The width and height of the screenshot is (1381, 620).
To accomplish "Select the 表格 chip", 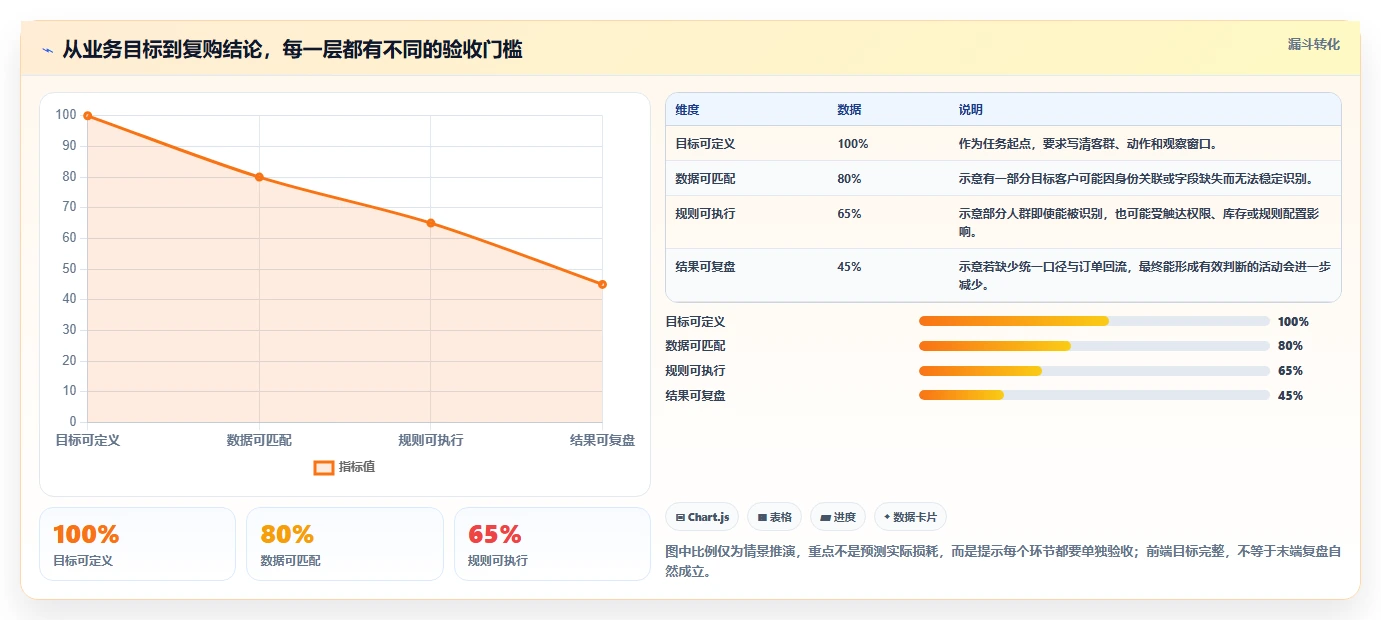I will tap(775, 517).
